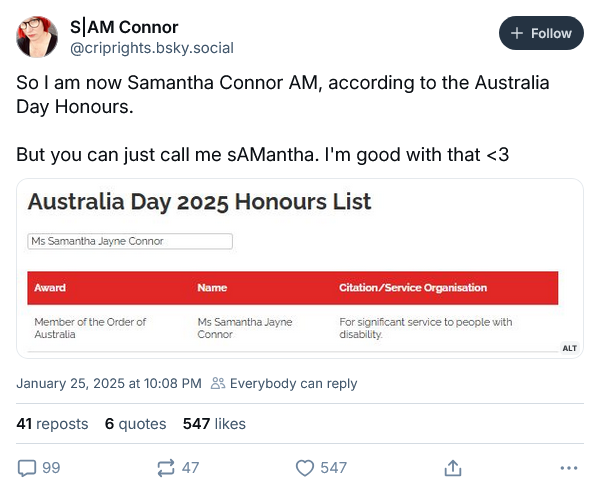Image resolution: width=600 pixels, height=494 pixels.
Task: Click the people icon beside reply settings
Action: [218, 383]
